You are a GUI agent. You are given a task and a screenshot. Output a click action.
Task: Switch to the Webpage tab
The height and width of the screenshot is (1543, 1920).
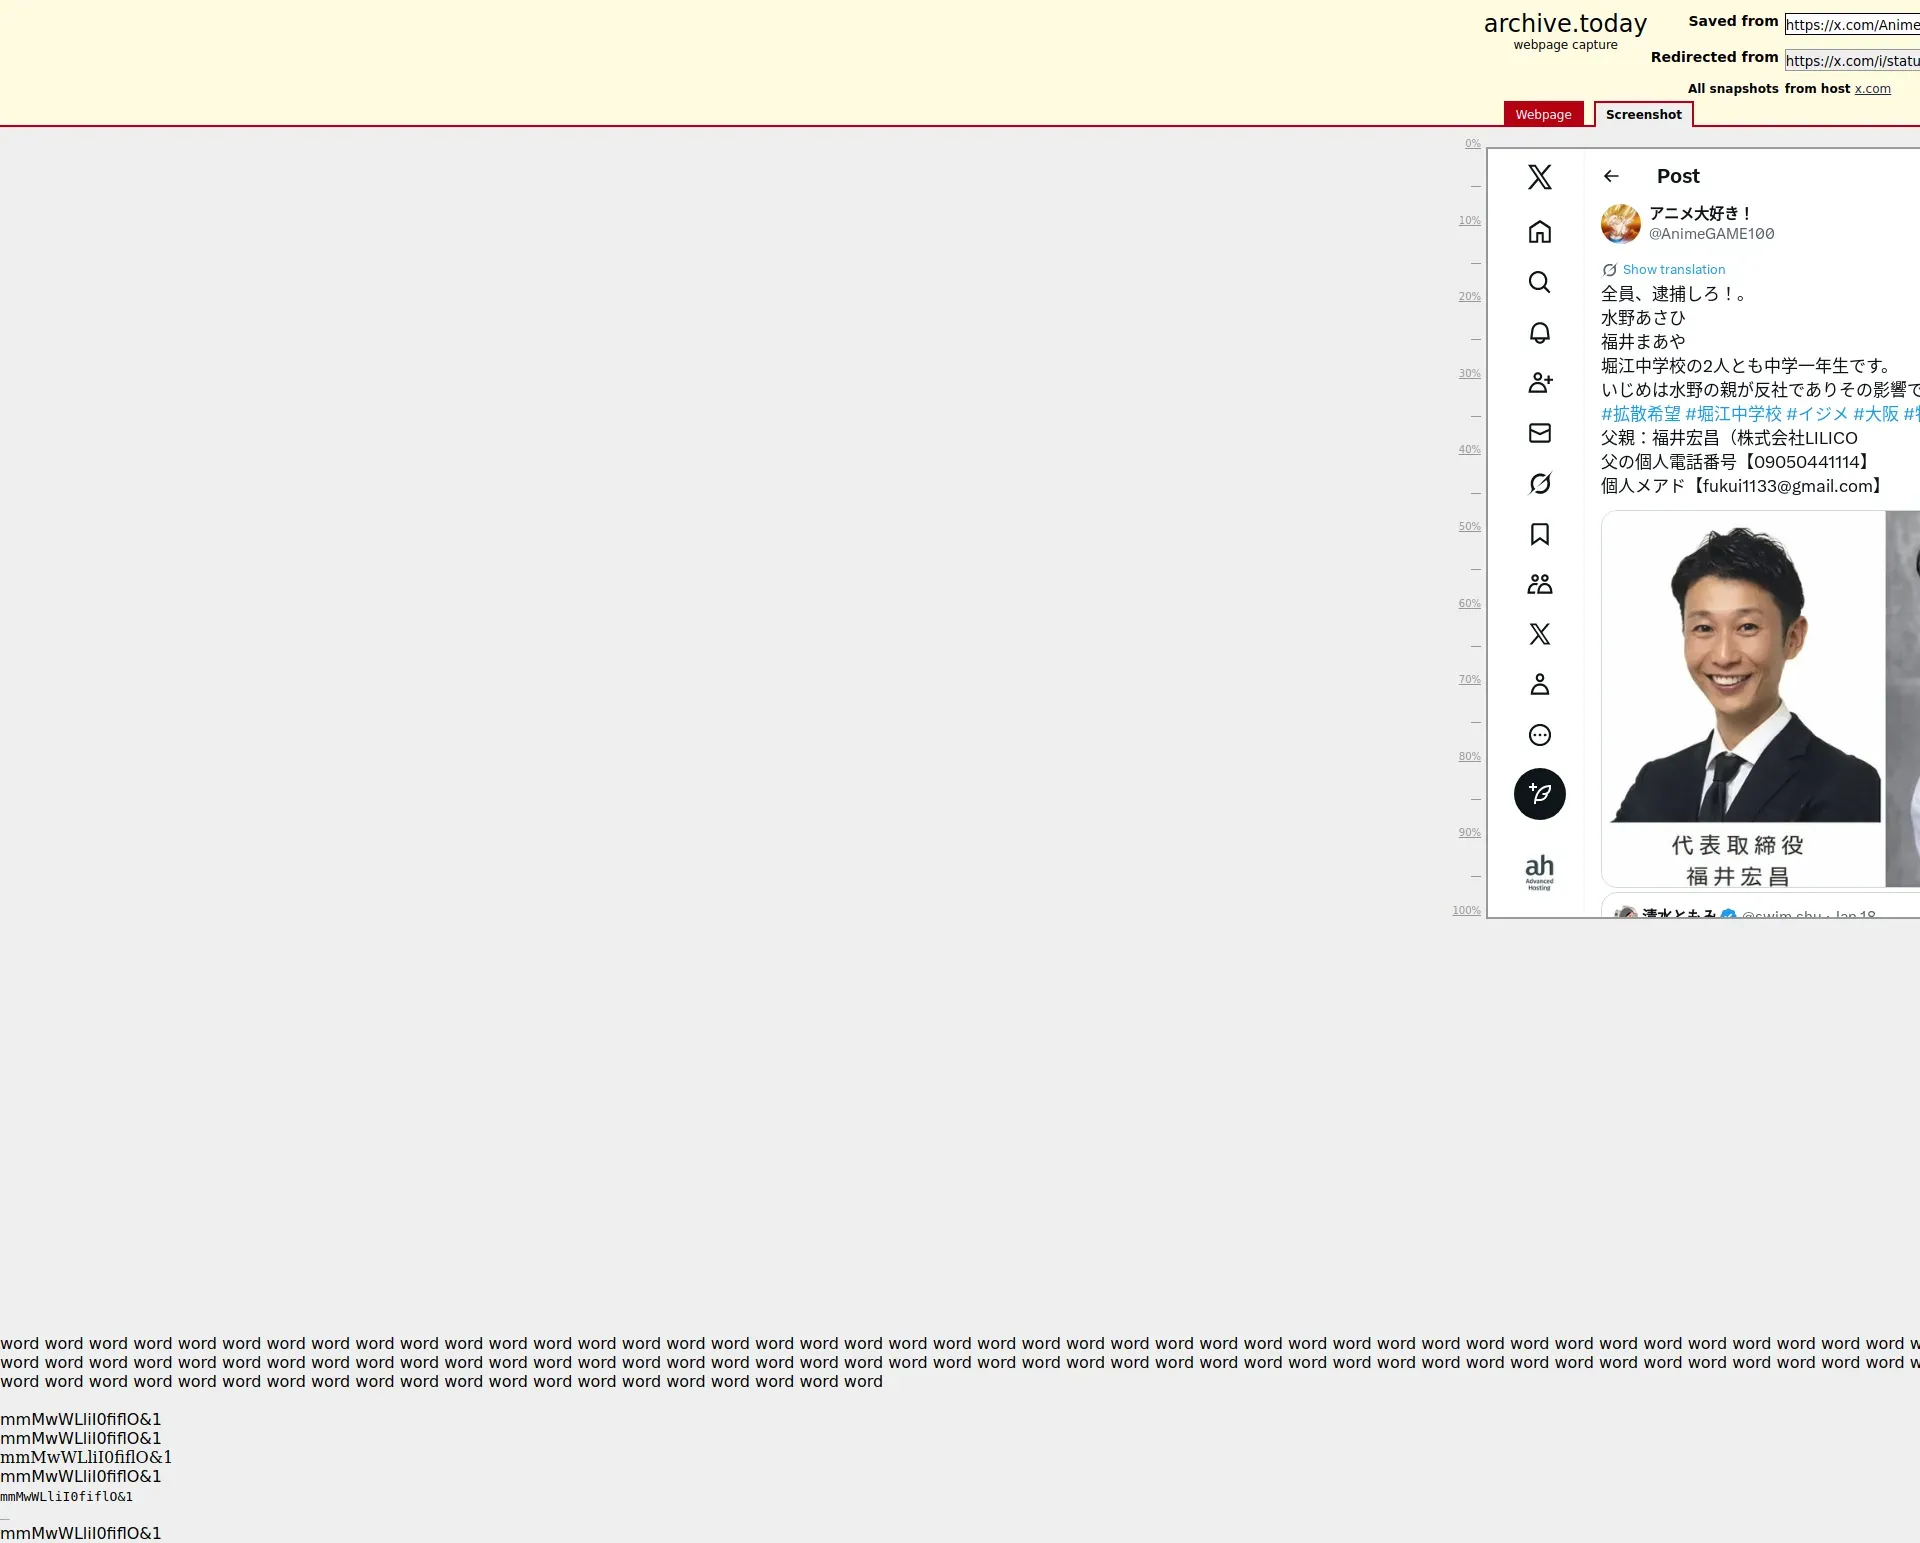click(1542, 114)
